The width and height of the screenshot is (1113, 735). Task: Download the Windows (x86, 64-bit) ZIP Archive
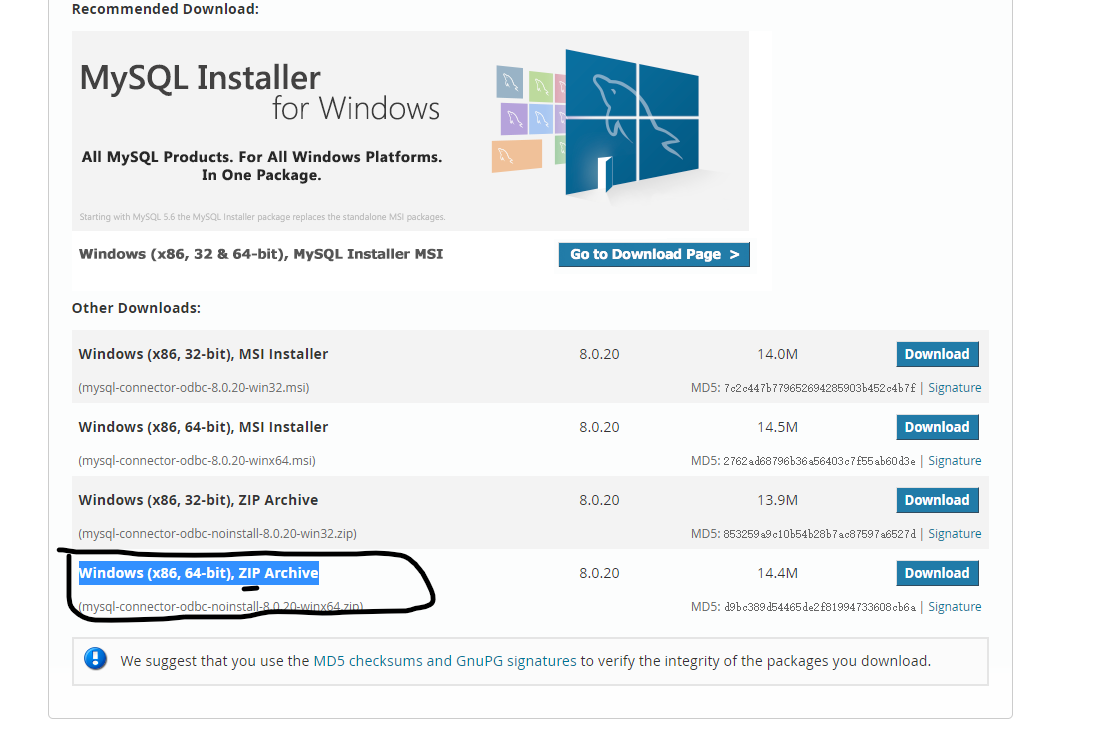coord(937,572)
